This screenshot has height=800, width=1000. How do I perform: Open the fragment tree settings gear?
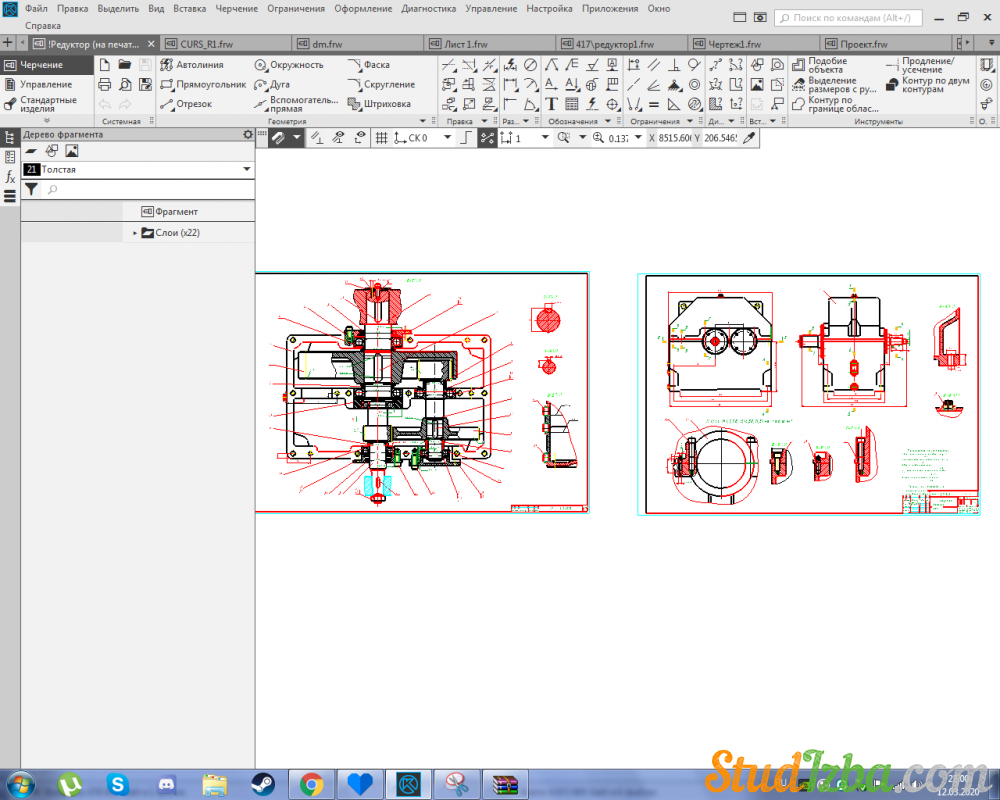click(x=248, y=134)
